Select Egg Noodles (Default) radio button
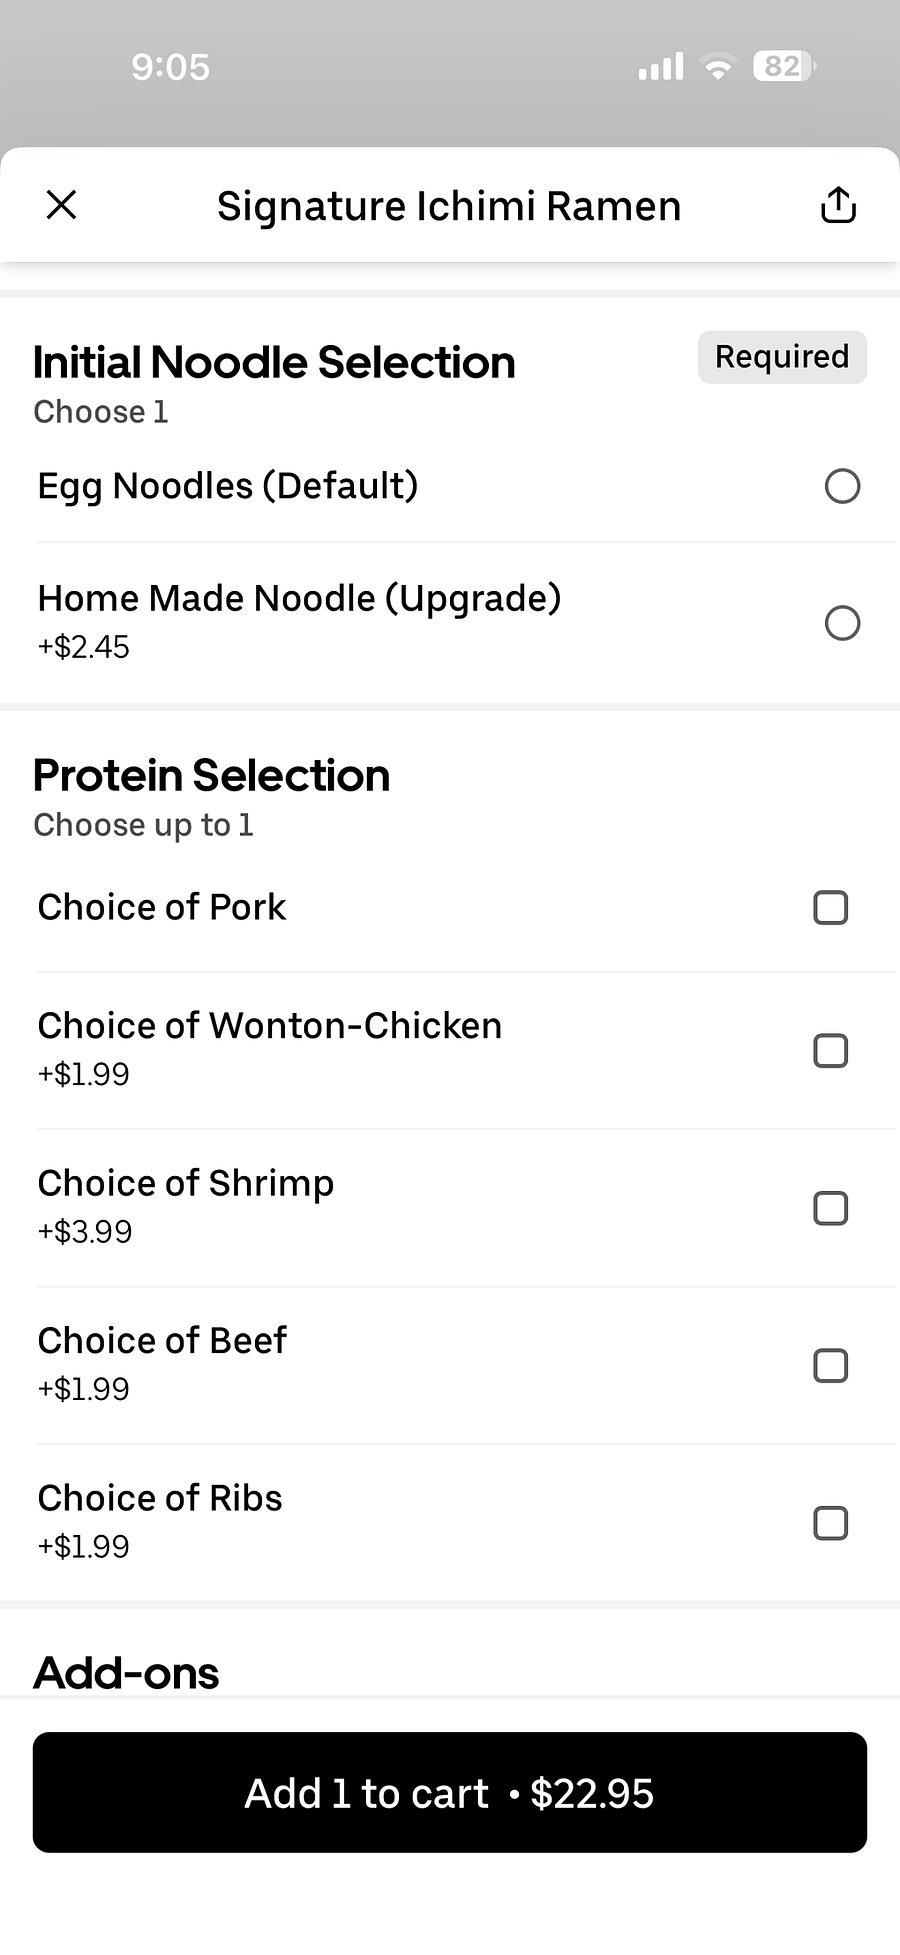 tap(842, 486)
